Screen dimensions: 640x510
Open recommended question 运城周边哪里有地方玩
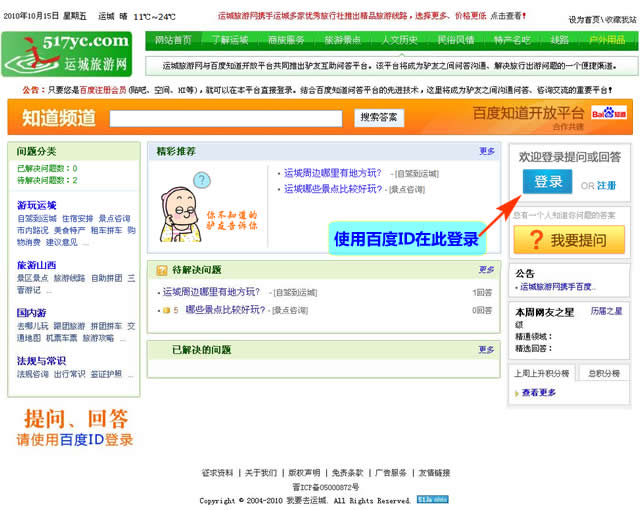(333, 173)
